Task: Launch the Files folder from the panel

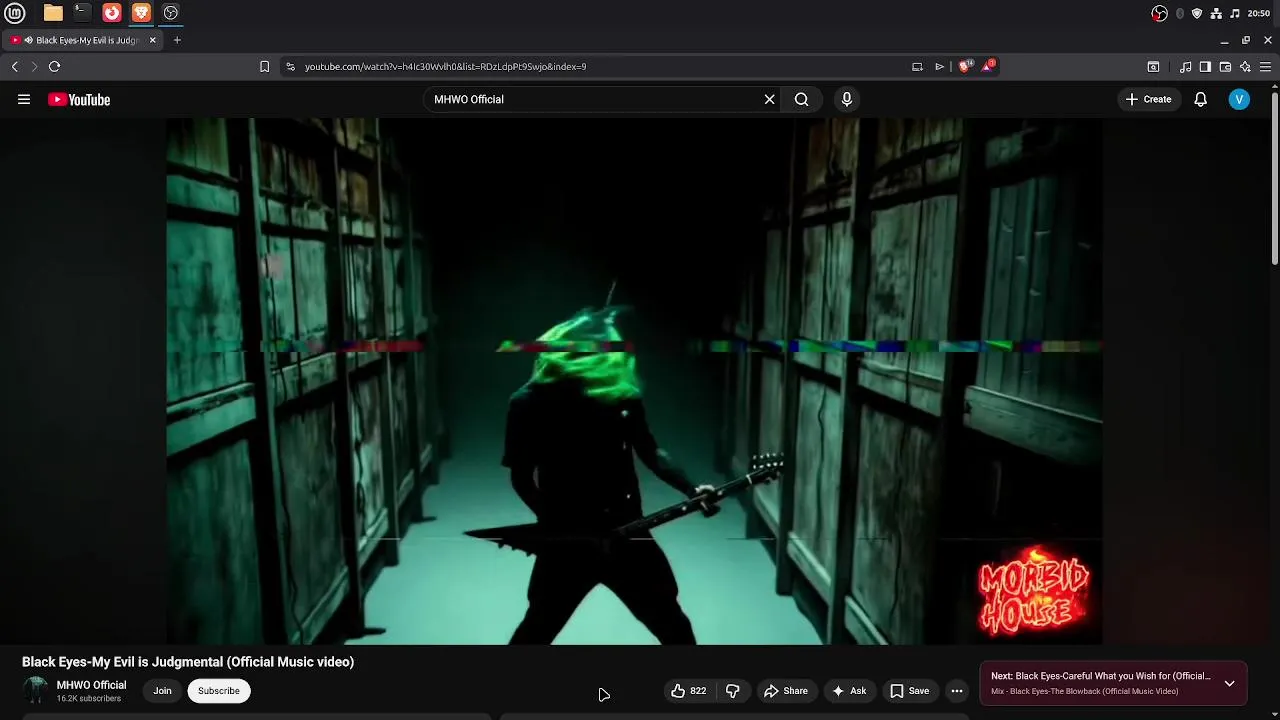Action: [53, 13]
